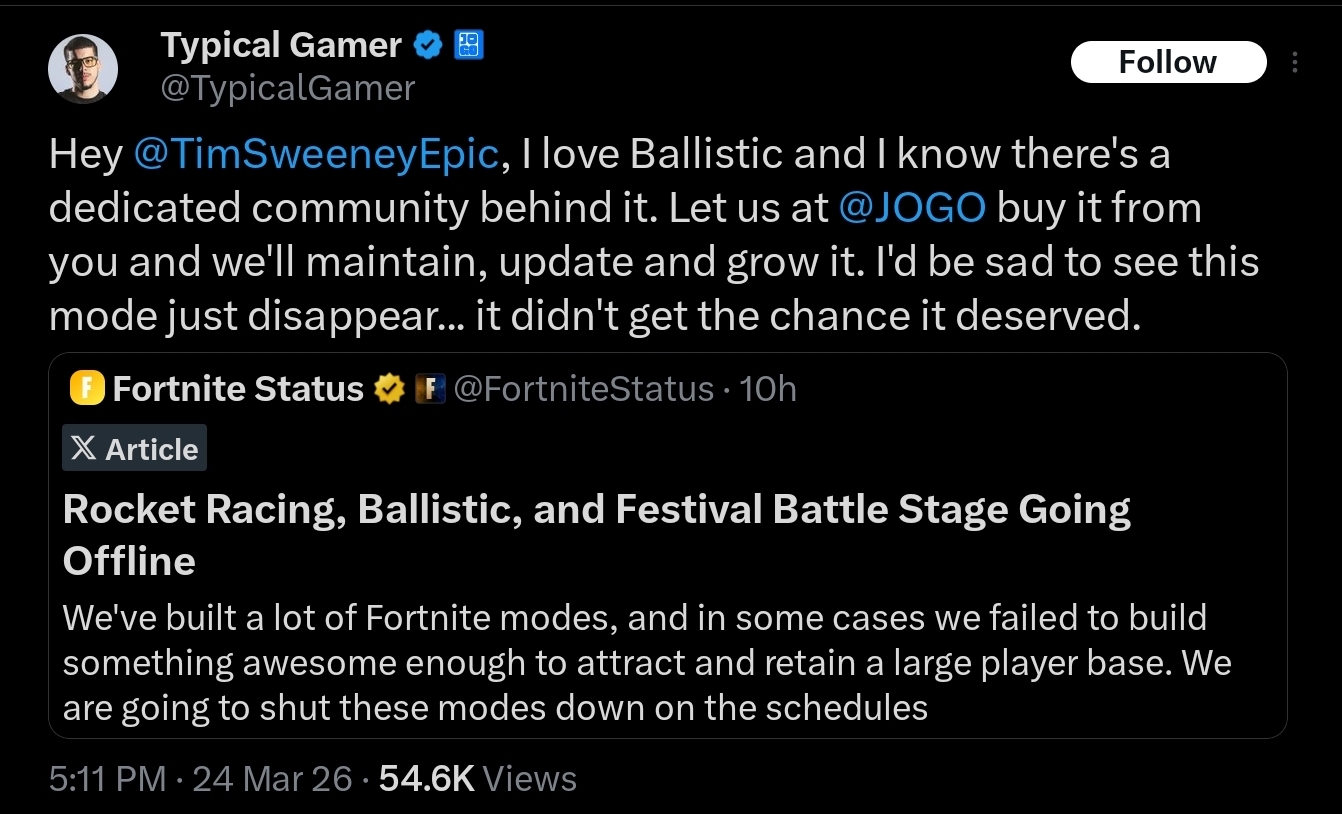The image size is (1342, 814).
Task: Click Typical Gamer's profile avatar
Action: tap(84, 69)
